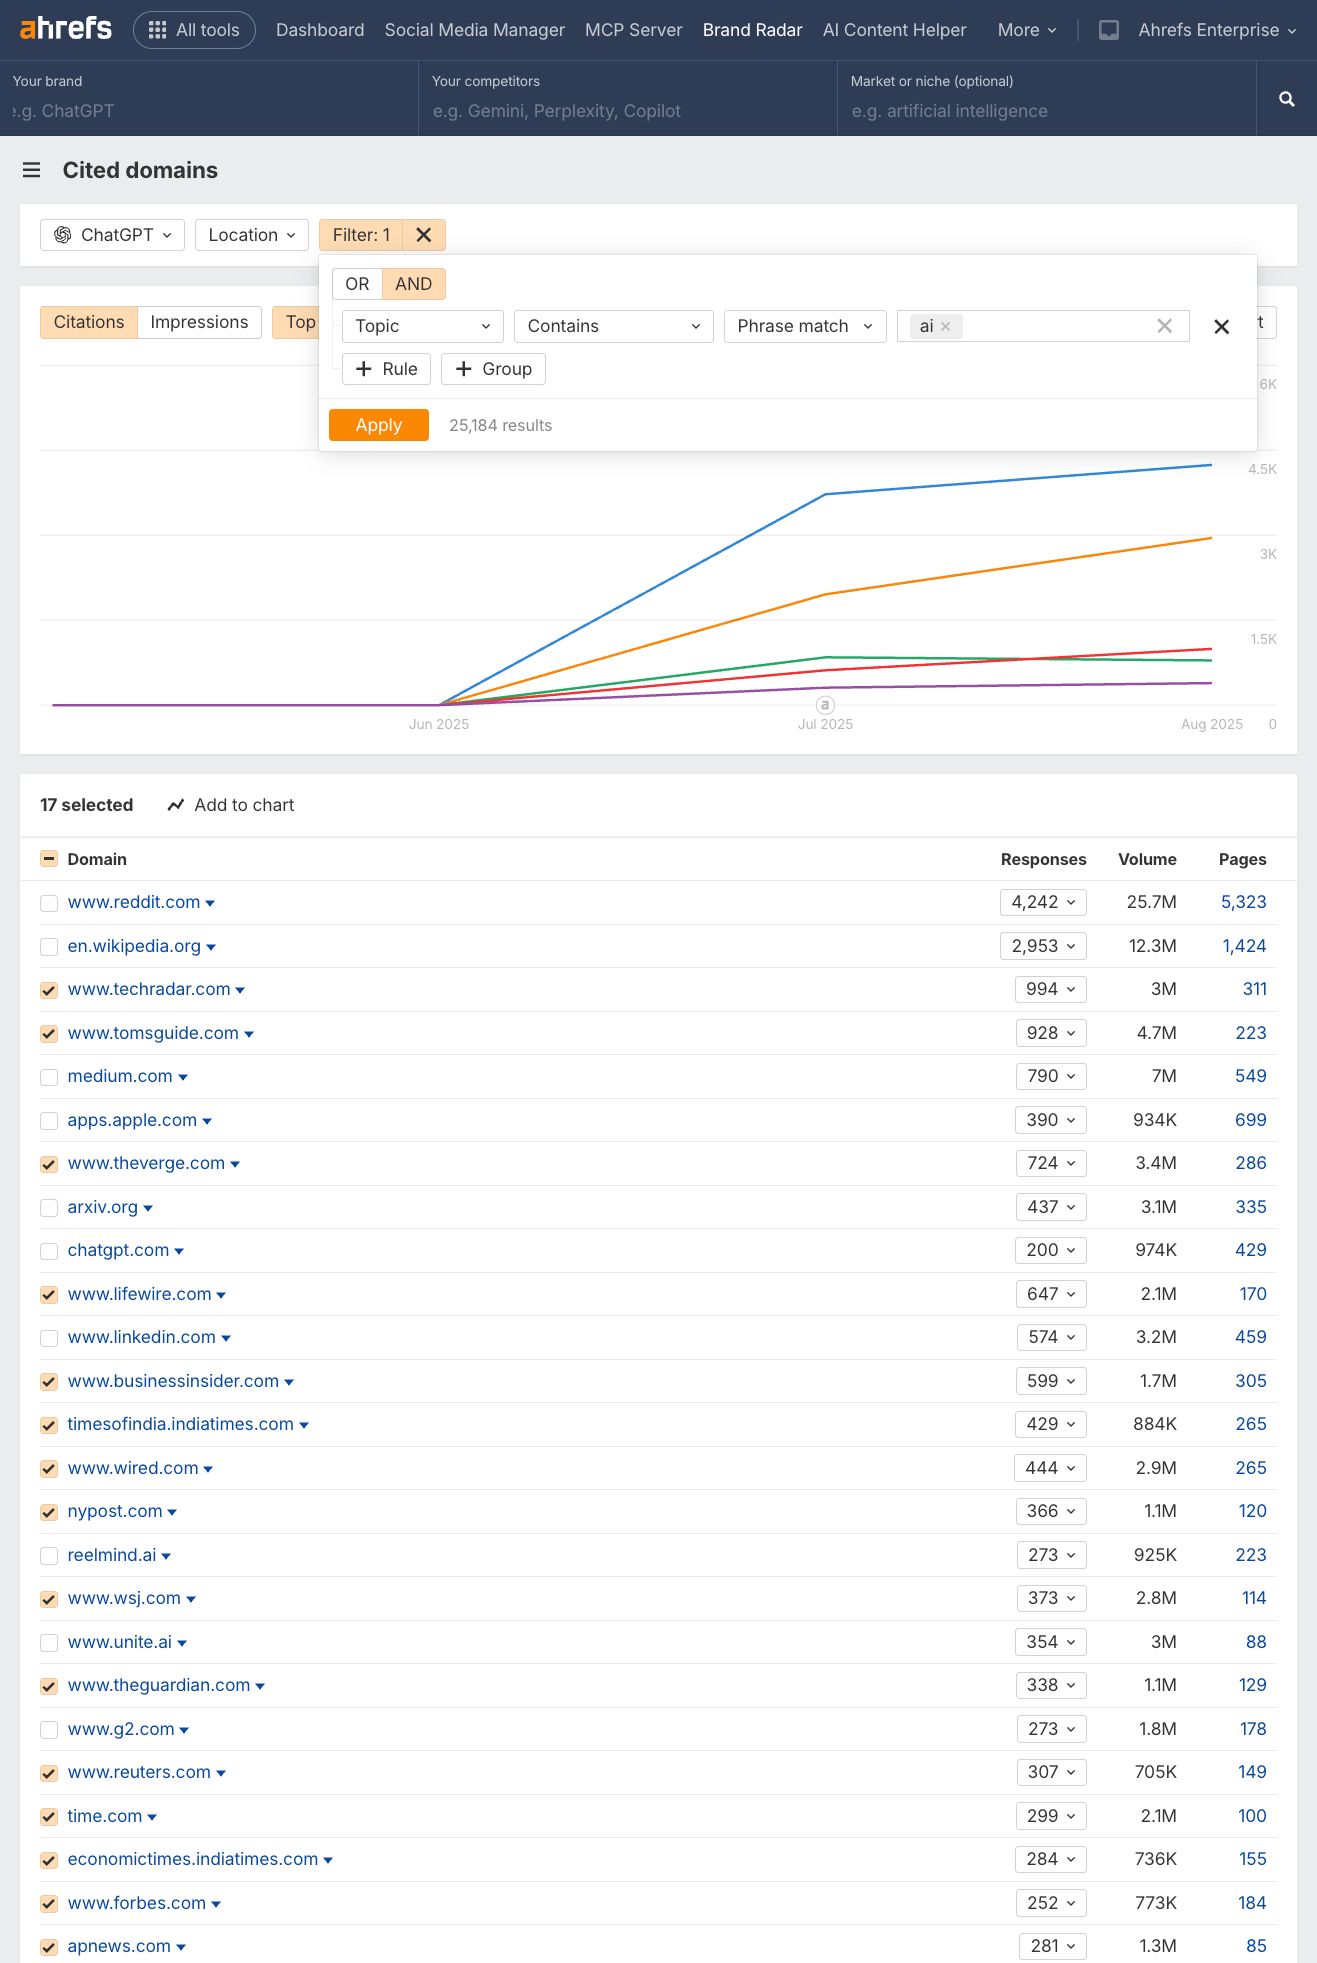Open Brand Radar in top navigation
Image resolution: width=1317 pixels, height=1963 pixels.
(x=752, y=30)
